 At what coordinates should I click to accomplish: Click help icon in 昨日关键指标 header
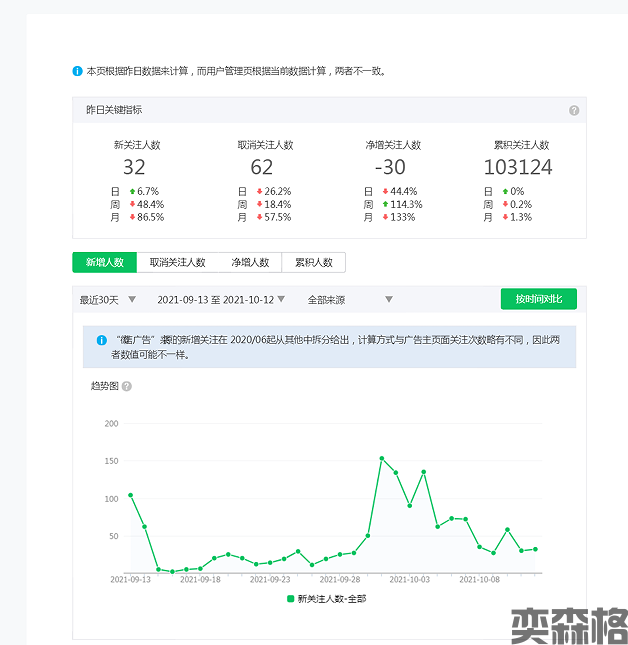574,111
